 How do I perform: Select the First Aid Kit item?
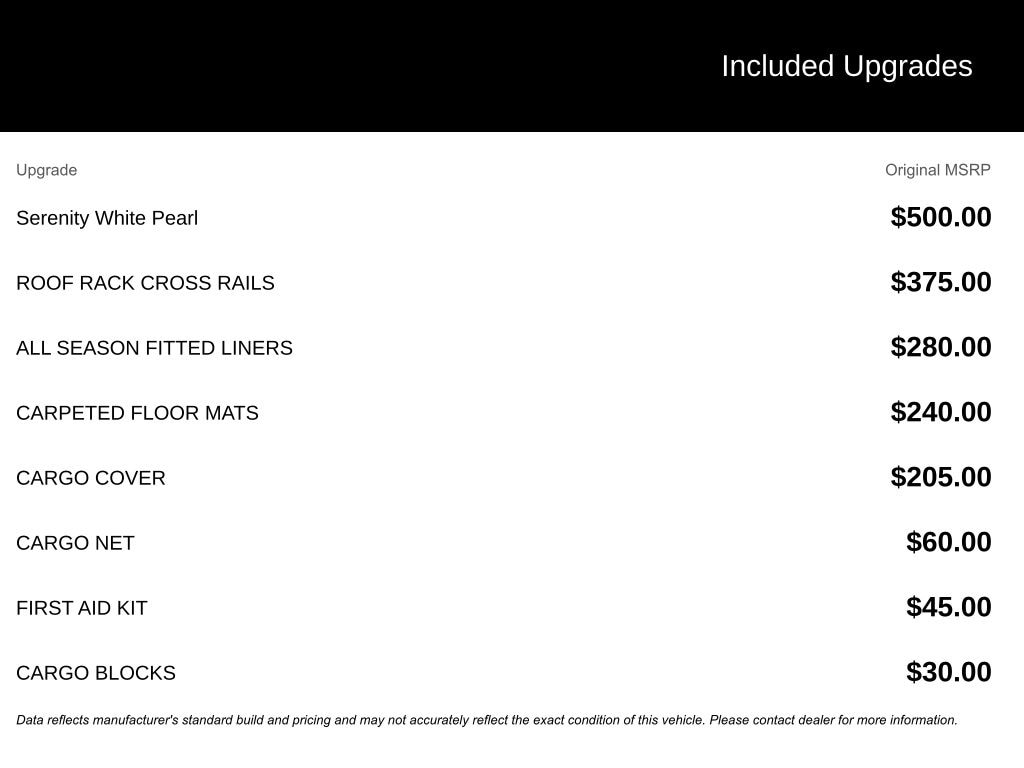[x=82, y=608]
